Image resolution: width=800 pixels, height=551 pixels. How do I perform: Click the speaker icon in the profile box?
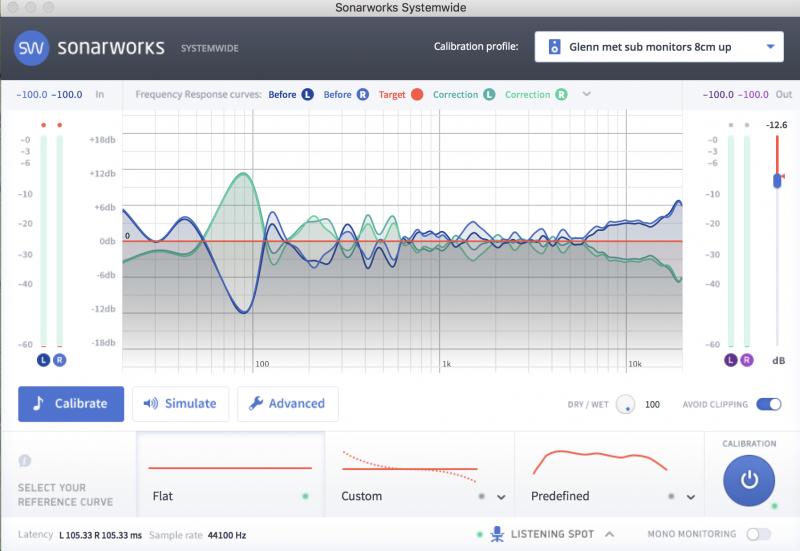pos(554,47)
